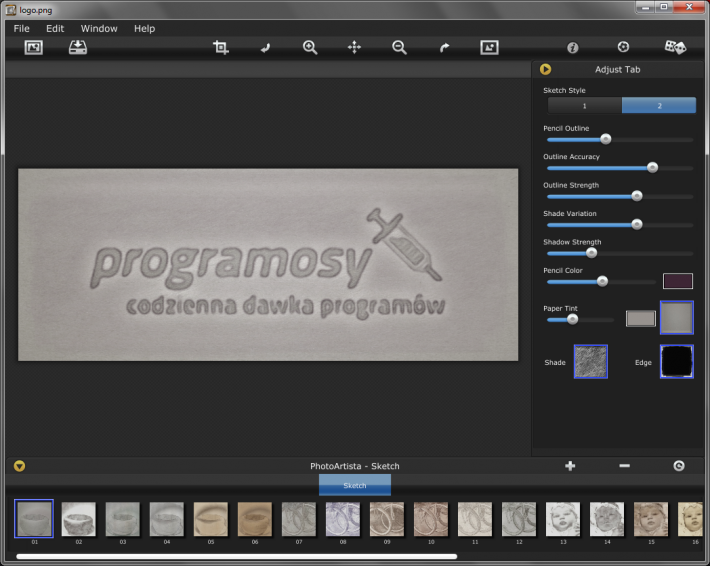Open the Window menu
Image resolution: width=710 pixels, height=566 pixels.
tap(99, 29)
